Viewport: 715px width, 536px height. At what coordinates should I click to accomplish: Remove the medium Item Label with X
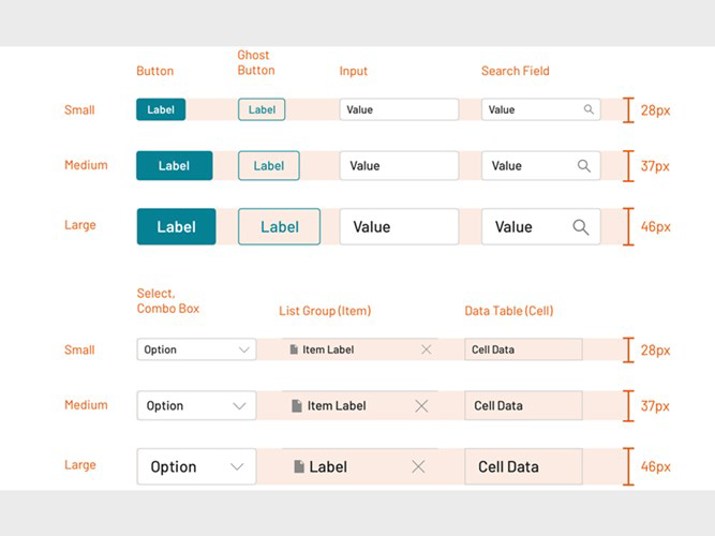tap(422, 406)
